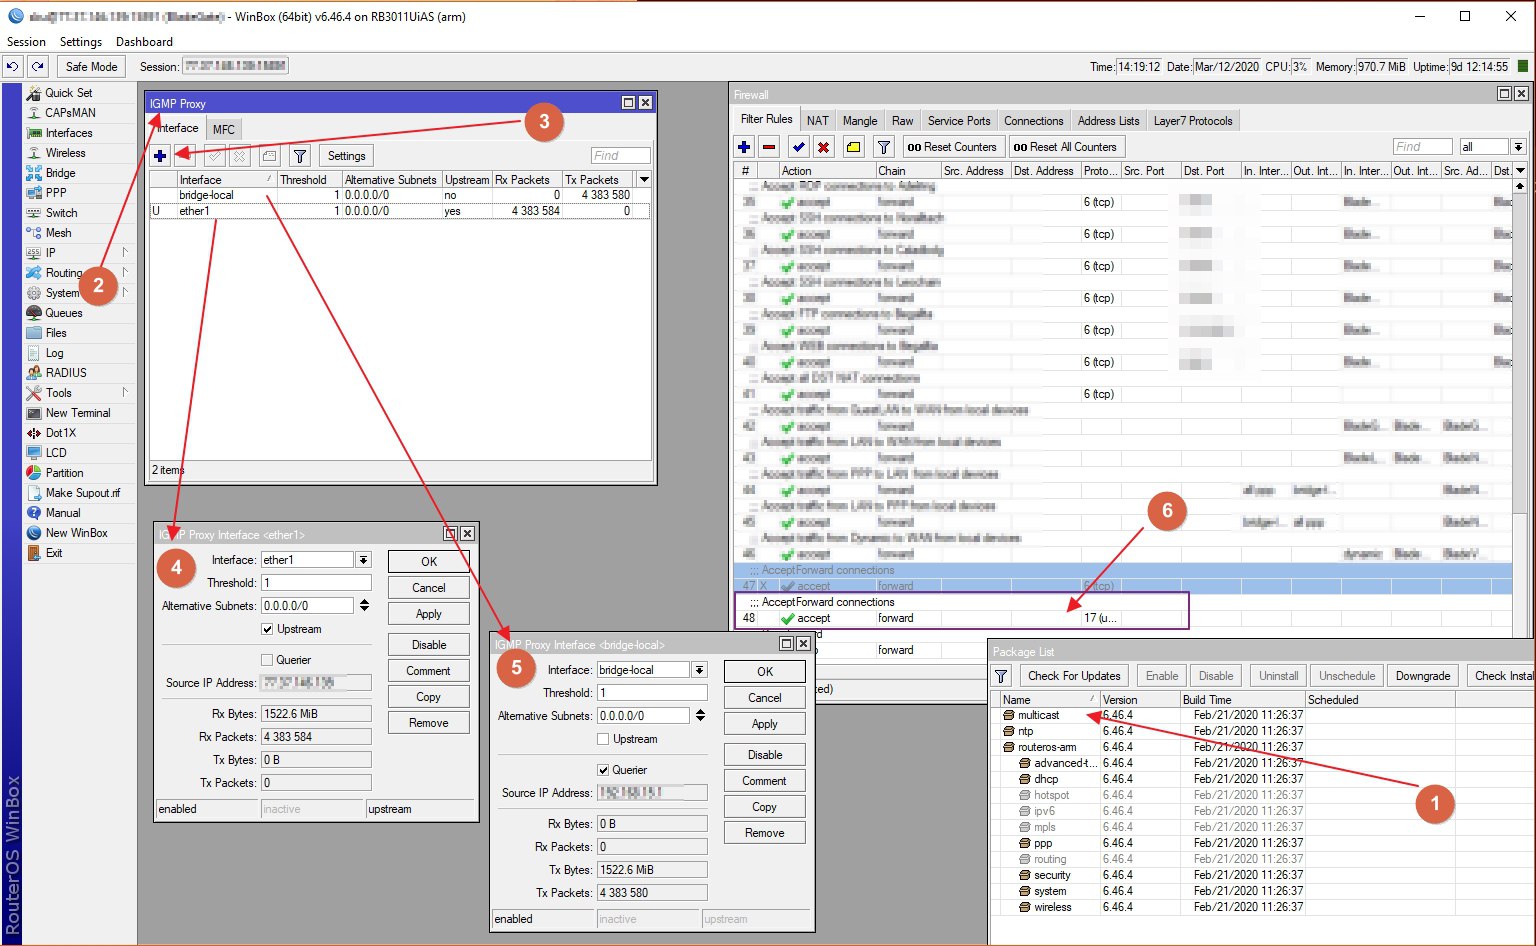Click Settings button in IGMP Proxy
1536x946 pixels.
346,156
